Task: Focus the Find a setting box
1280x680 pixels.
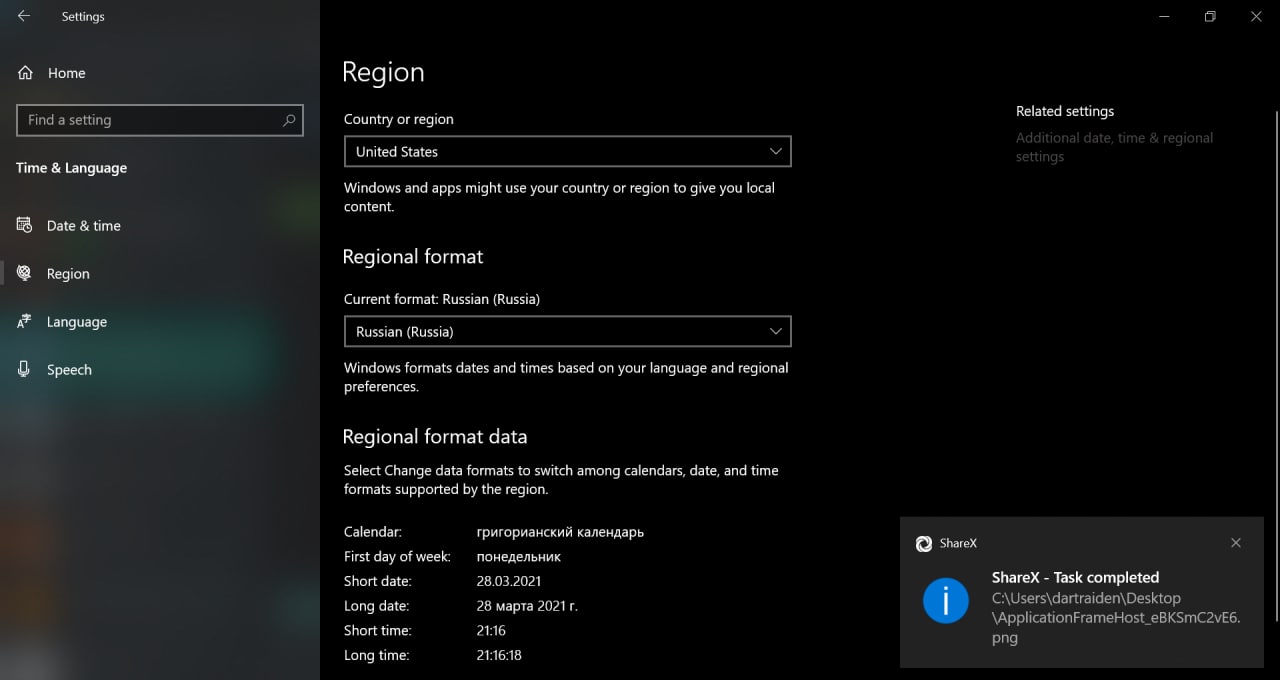Action: coord(160,120)
